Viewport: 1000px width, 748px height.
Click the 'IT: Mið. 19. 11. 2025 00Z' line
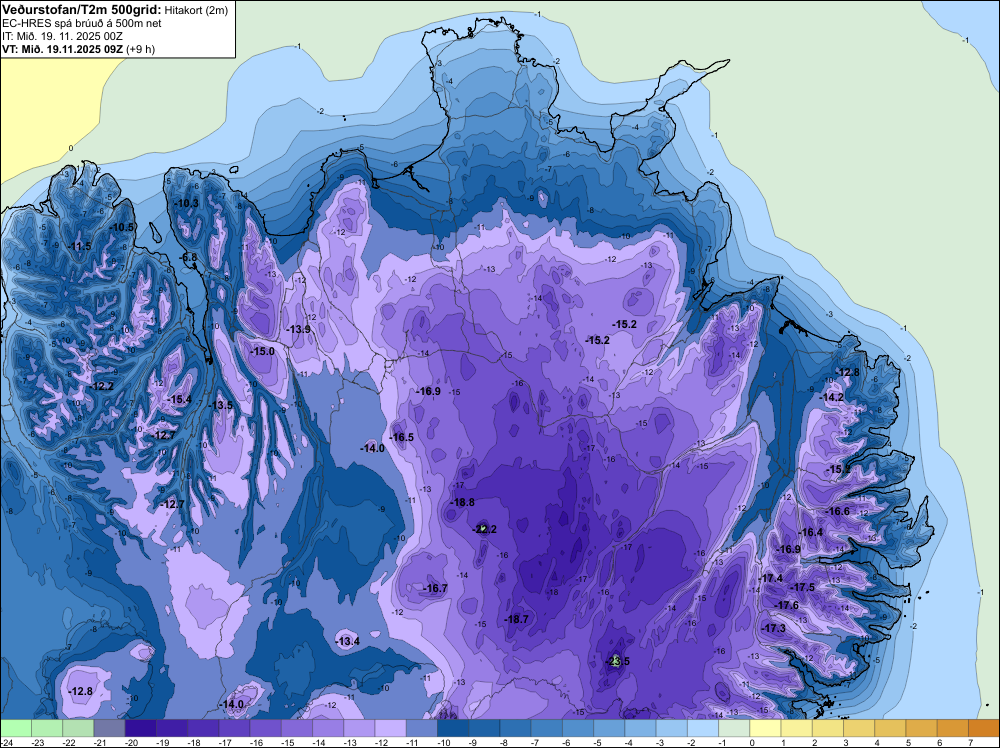click(62, 36)
